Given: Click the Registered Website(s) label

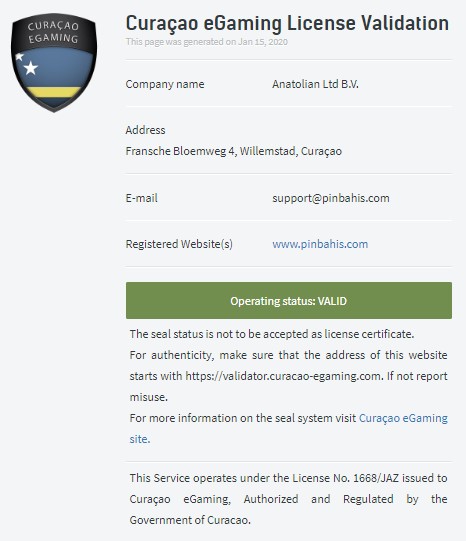Looking at the screenshot, I should click(x=179, y=244).
